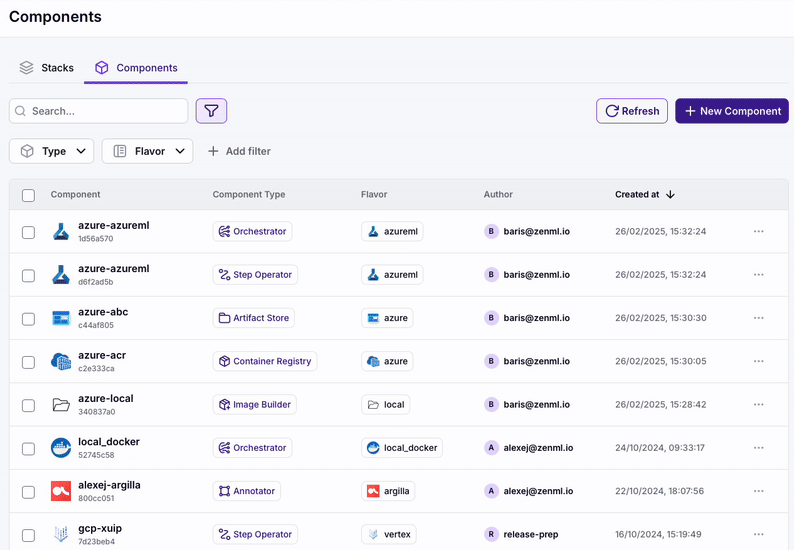Select the alexej-argilla row checkbox

[28, 491]
